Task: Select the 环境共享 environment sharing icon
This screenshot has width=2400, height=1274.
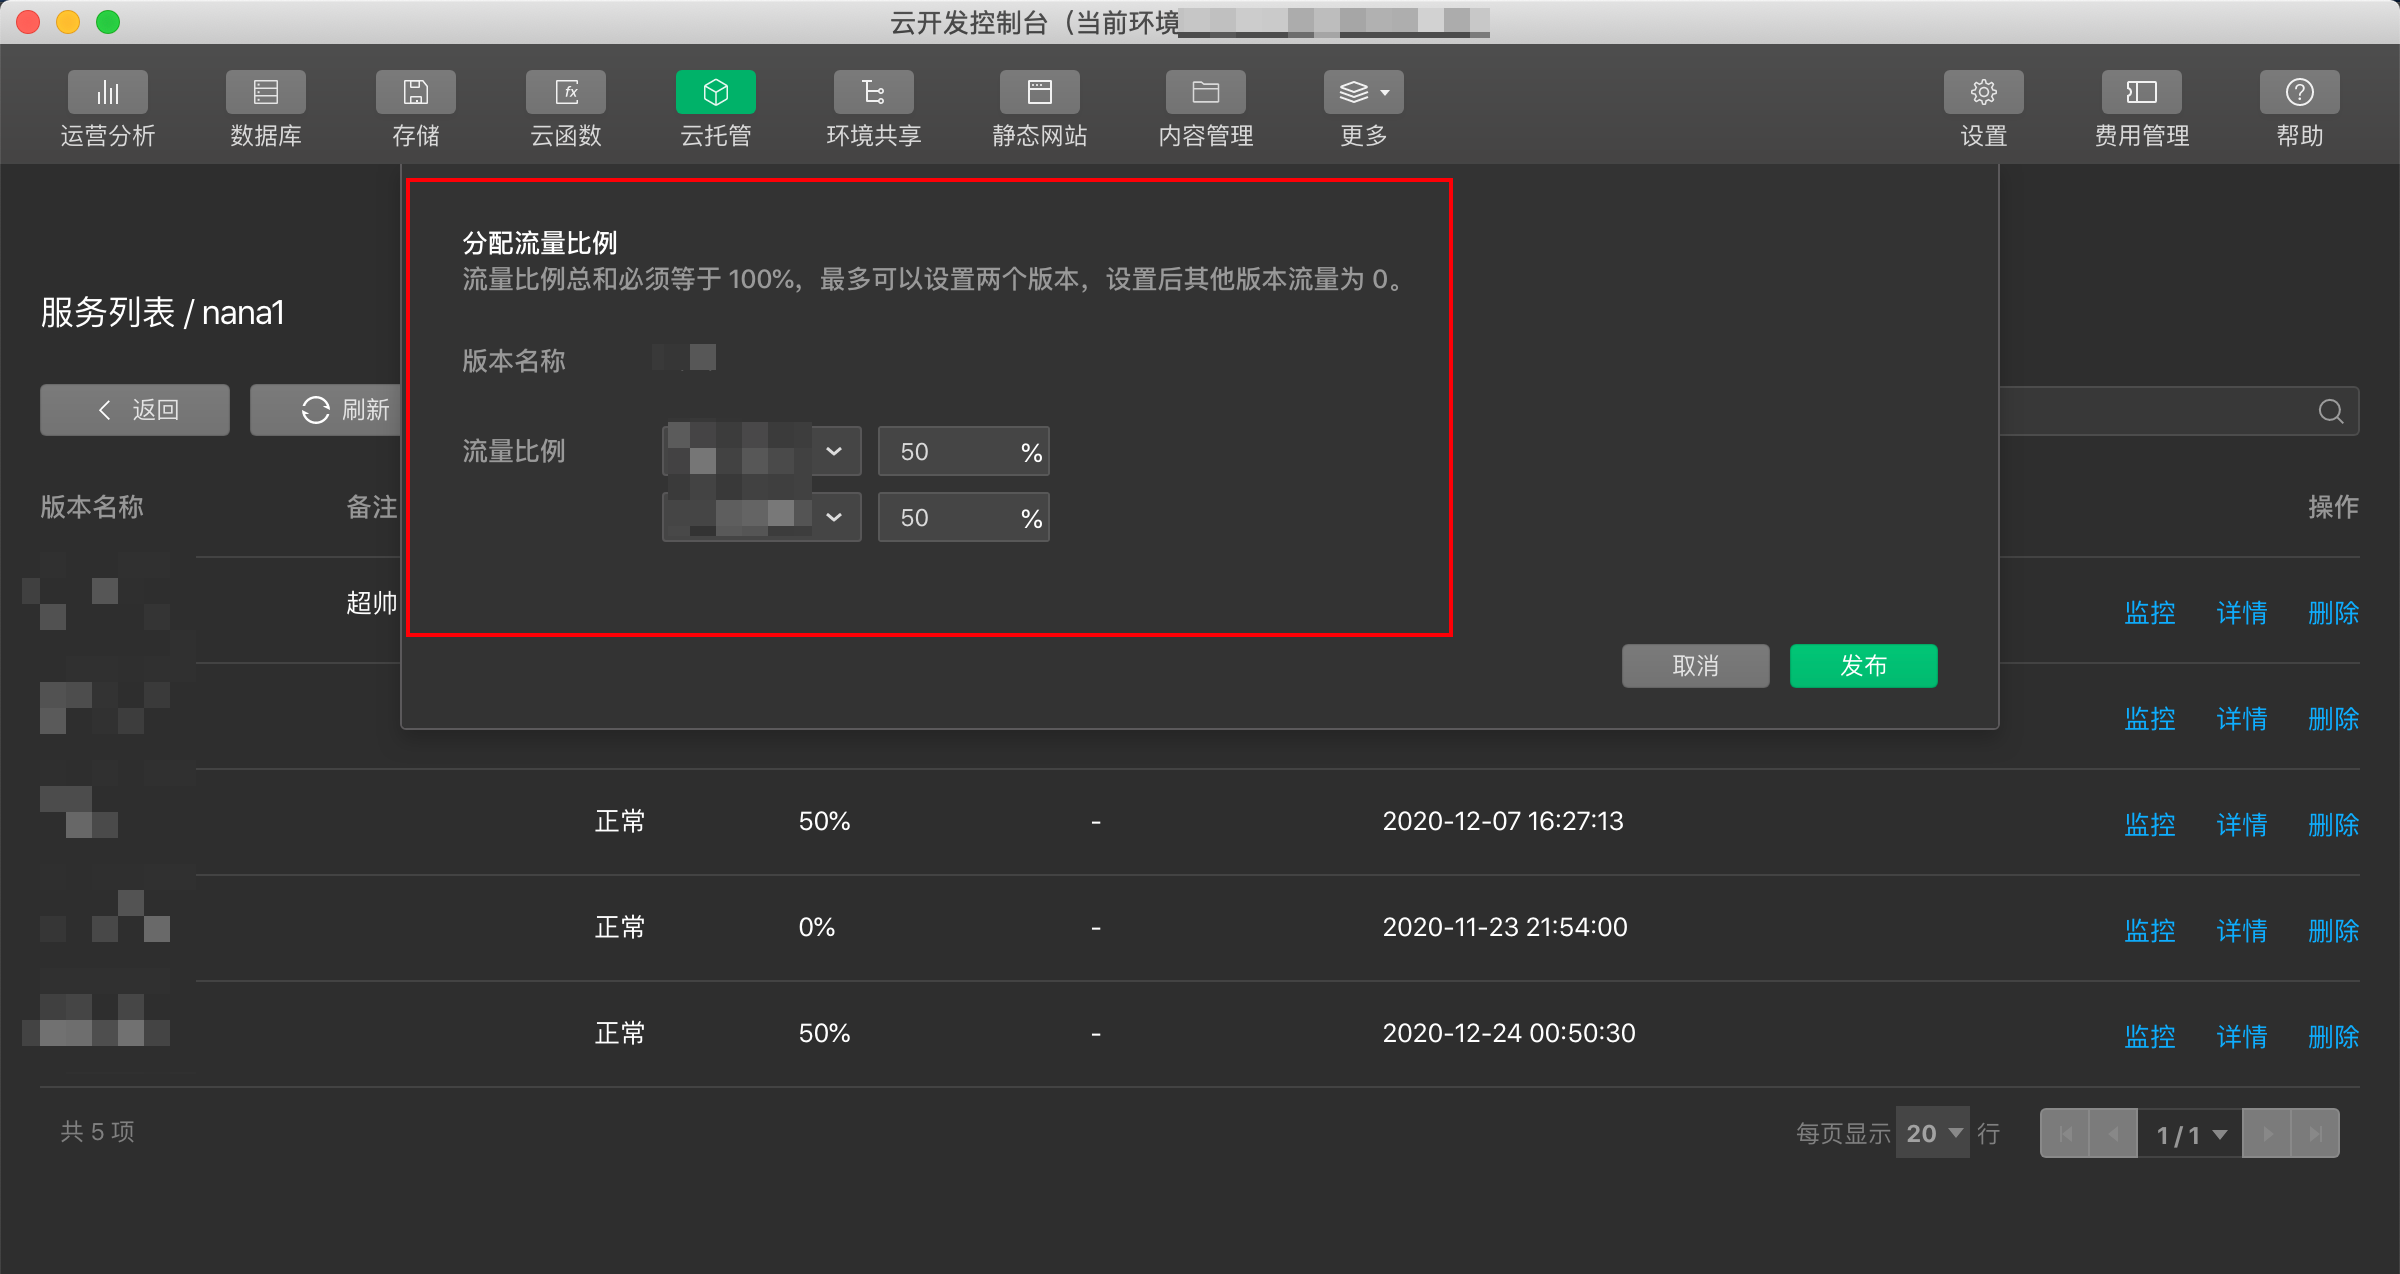Action: [873, 93]
